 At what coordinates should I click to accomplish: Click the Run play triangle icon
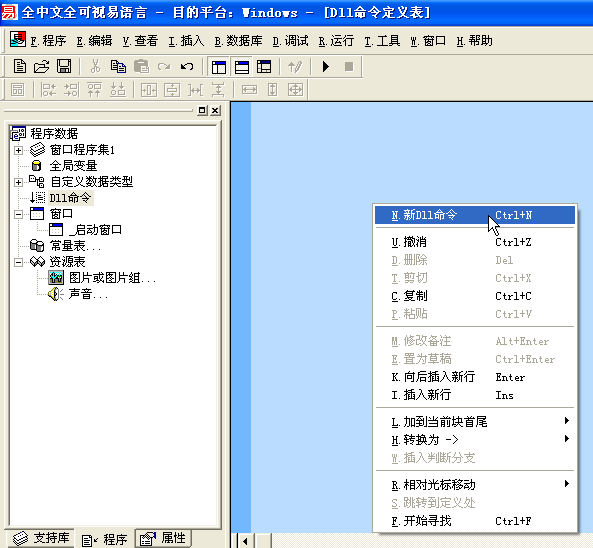[326, 67]
